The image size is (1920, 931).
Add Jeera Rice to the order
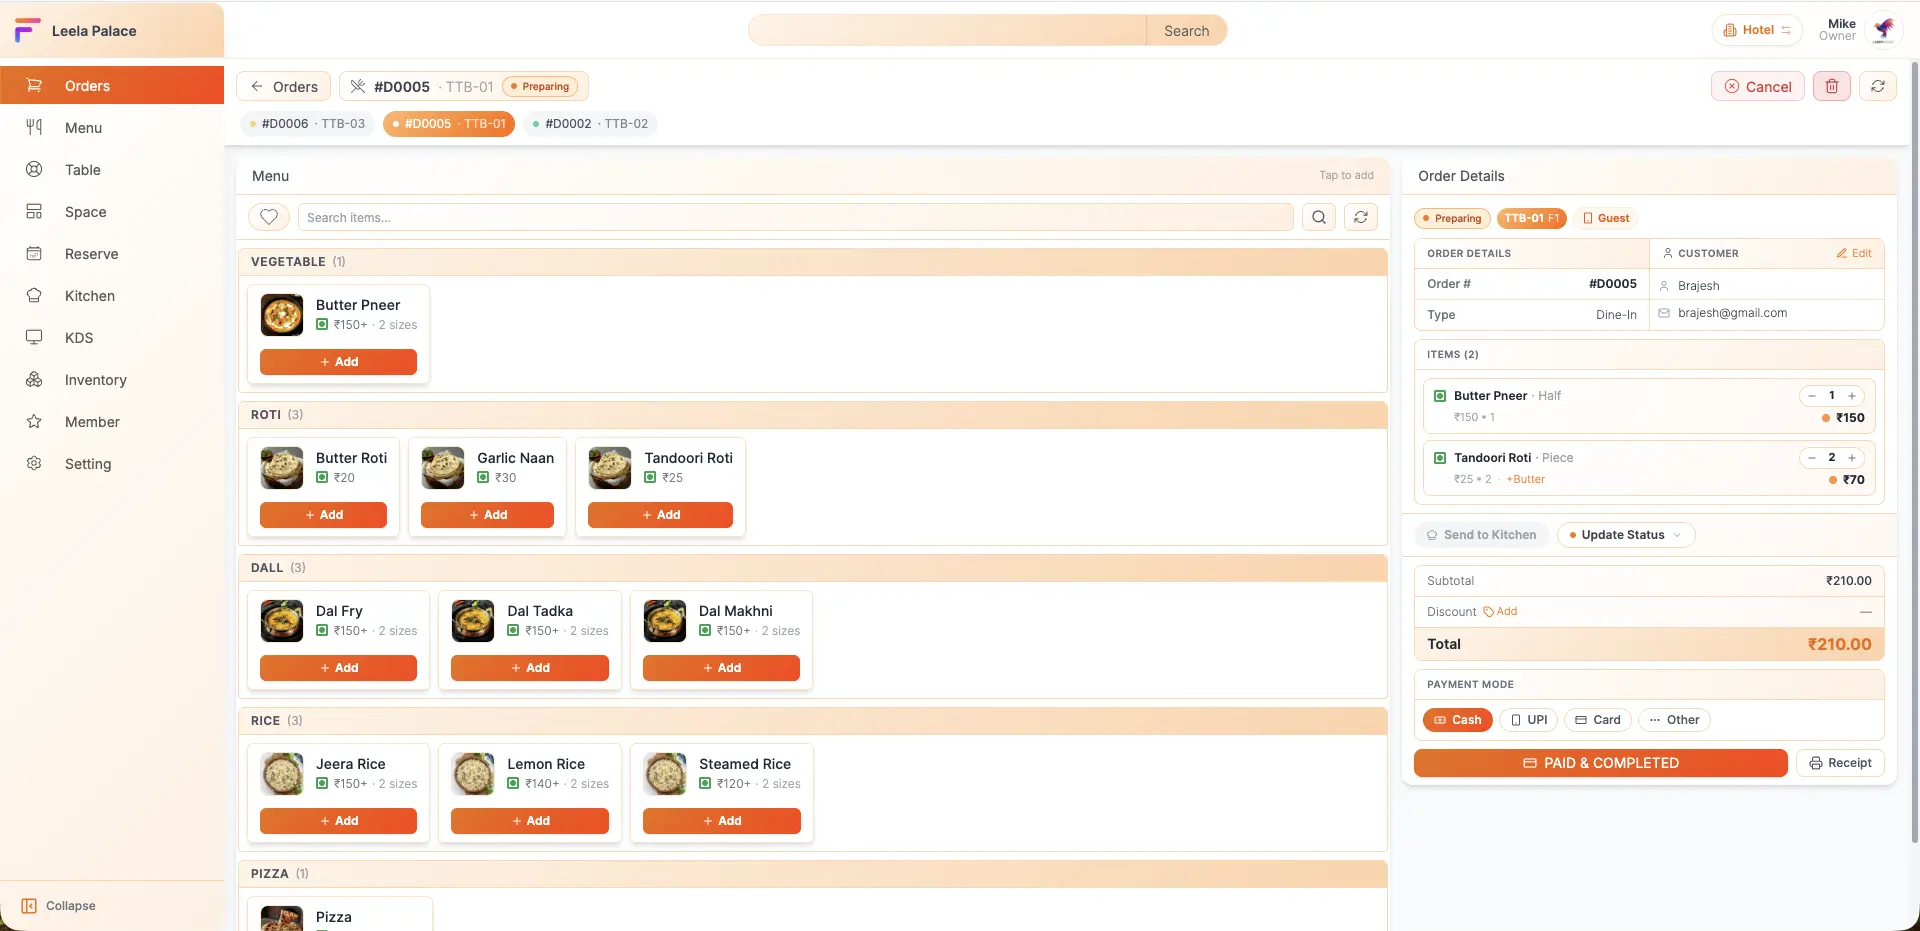pos(338,820)
